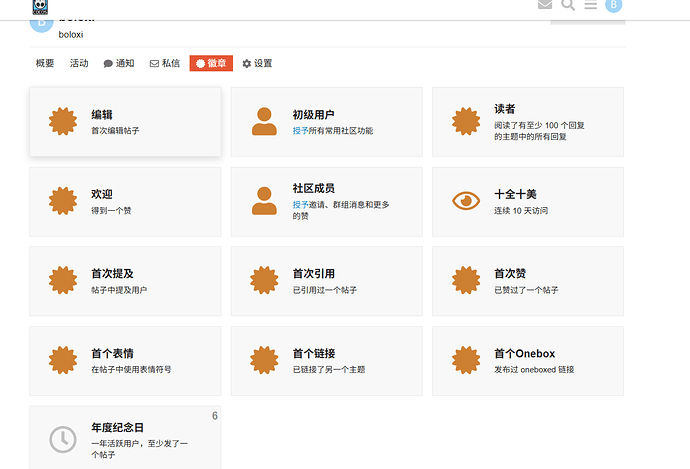Open the 通知 tab
This screenshot has width=690, height=469.
[x=119, y=63]
